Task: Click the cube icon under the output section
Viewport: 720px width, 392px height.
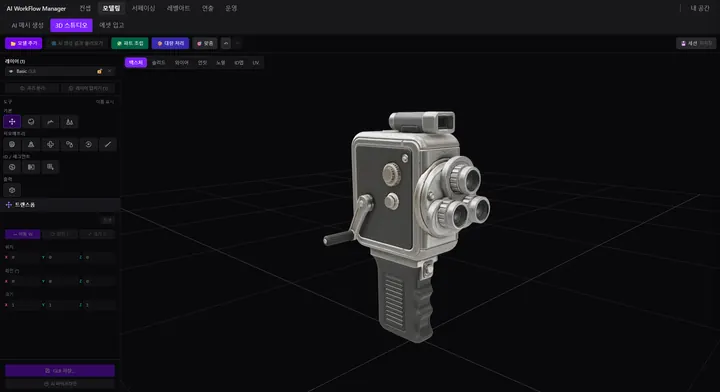Action: (x=12, y=190)
